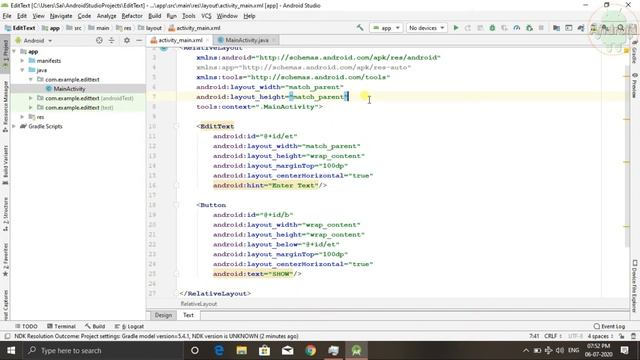Close the MainActivity.java editor tab
The width and height of the screenshot is (640, 360).
pos(274,40)
